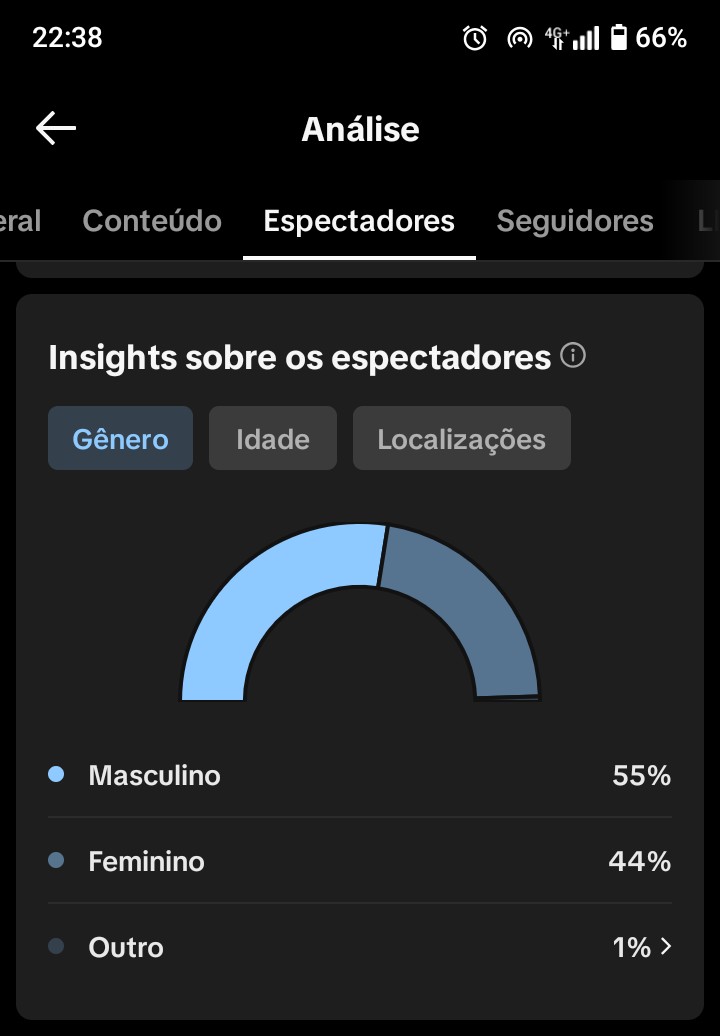Switch to the Conteúdo tab
720x1036 pixels.
click(x=152, y=221)
